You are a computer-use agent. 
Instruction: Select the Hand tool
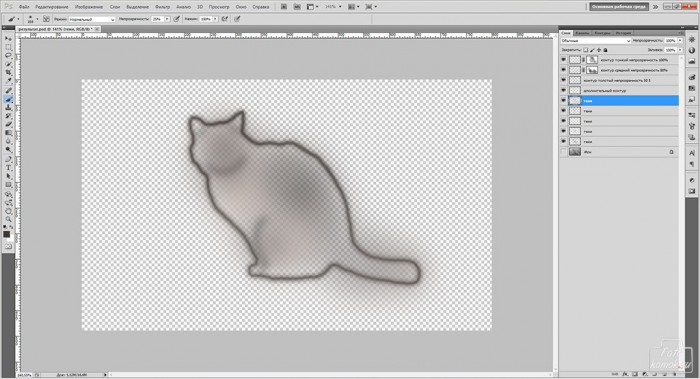8,211
